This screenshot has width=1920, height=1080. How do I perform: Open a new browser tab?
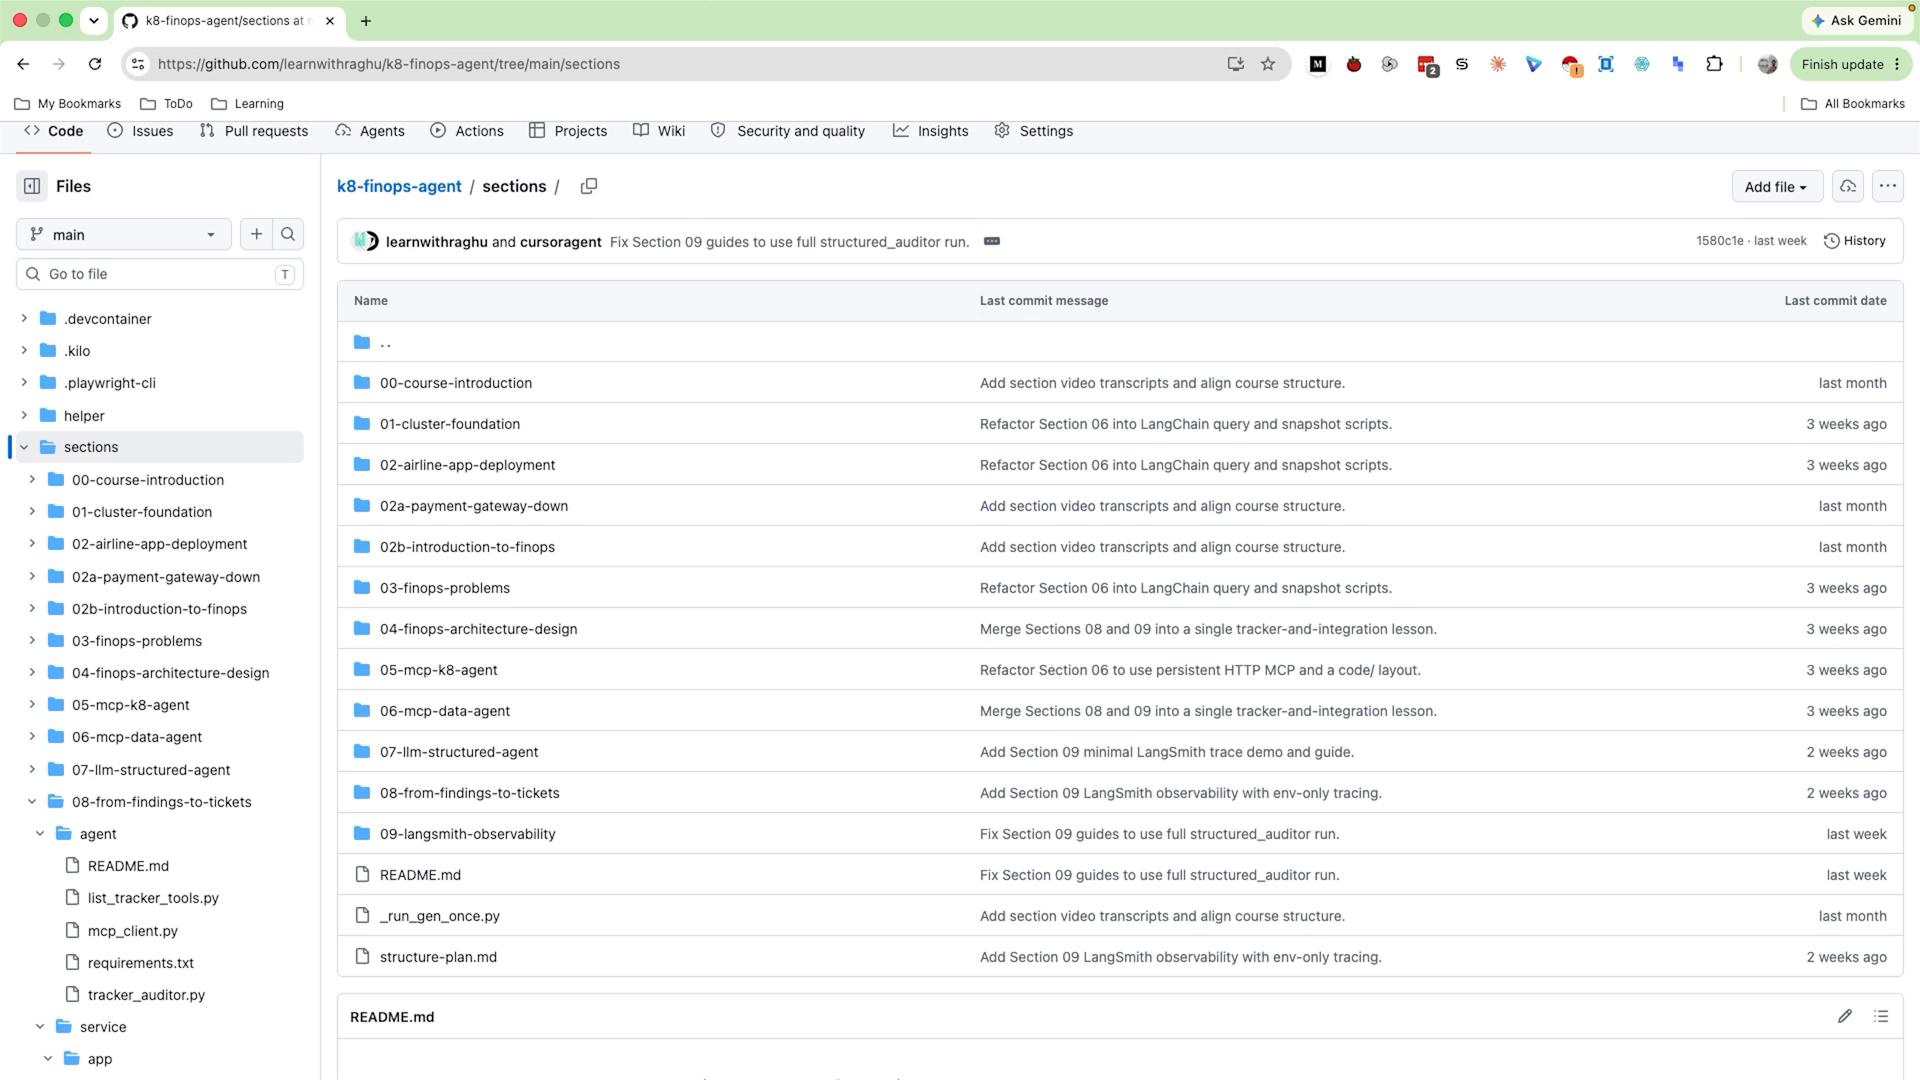366,20
